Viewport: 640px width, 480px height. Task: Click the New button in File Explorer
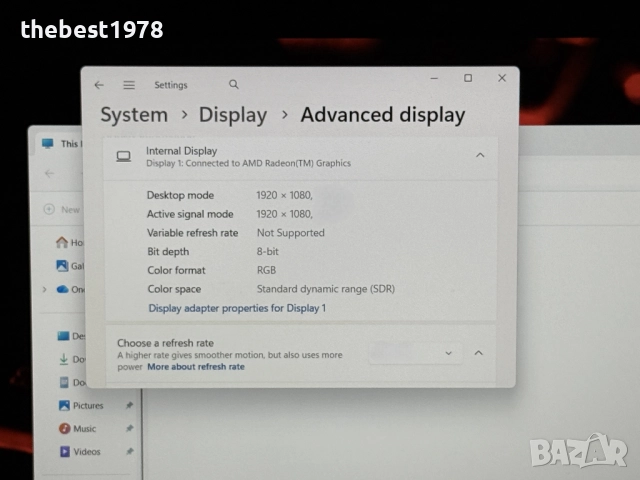(x=62, y=210)
